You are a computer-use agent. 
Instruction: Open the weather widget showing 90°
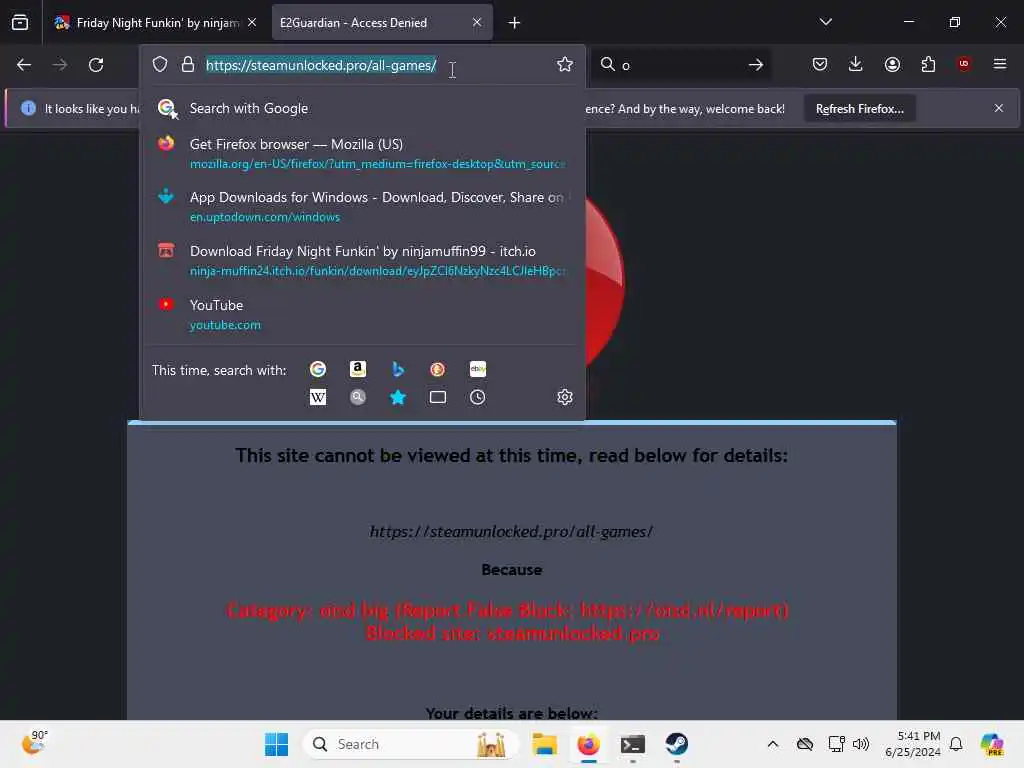(x=34, y=743)
